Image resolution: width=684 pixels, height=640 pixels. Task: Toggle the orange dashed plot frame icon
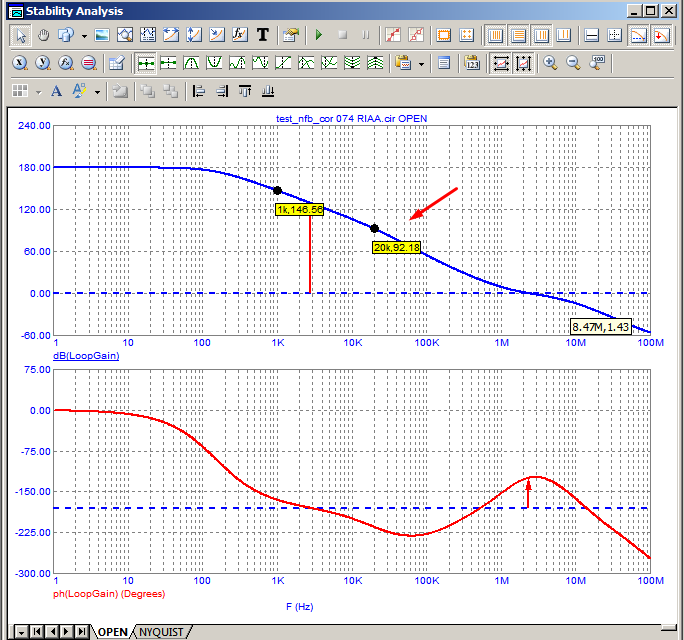(444, 35)
